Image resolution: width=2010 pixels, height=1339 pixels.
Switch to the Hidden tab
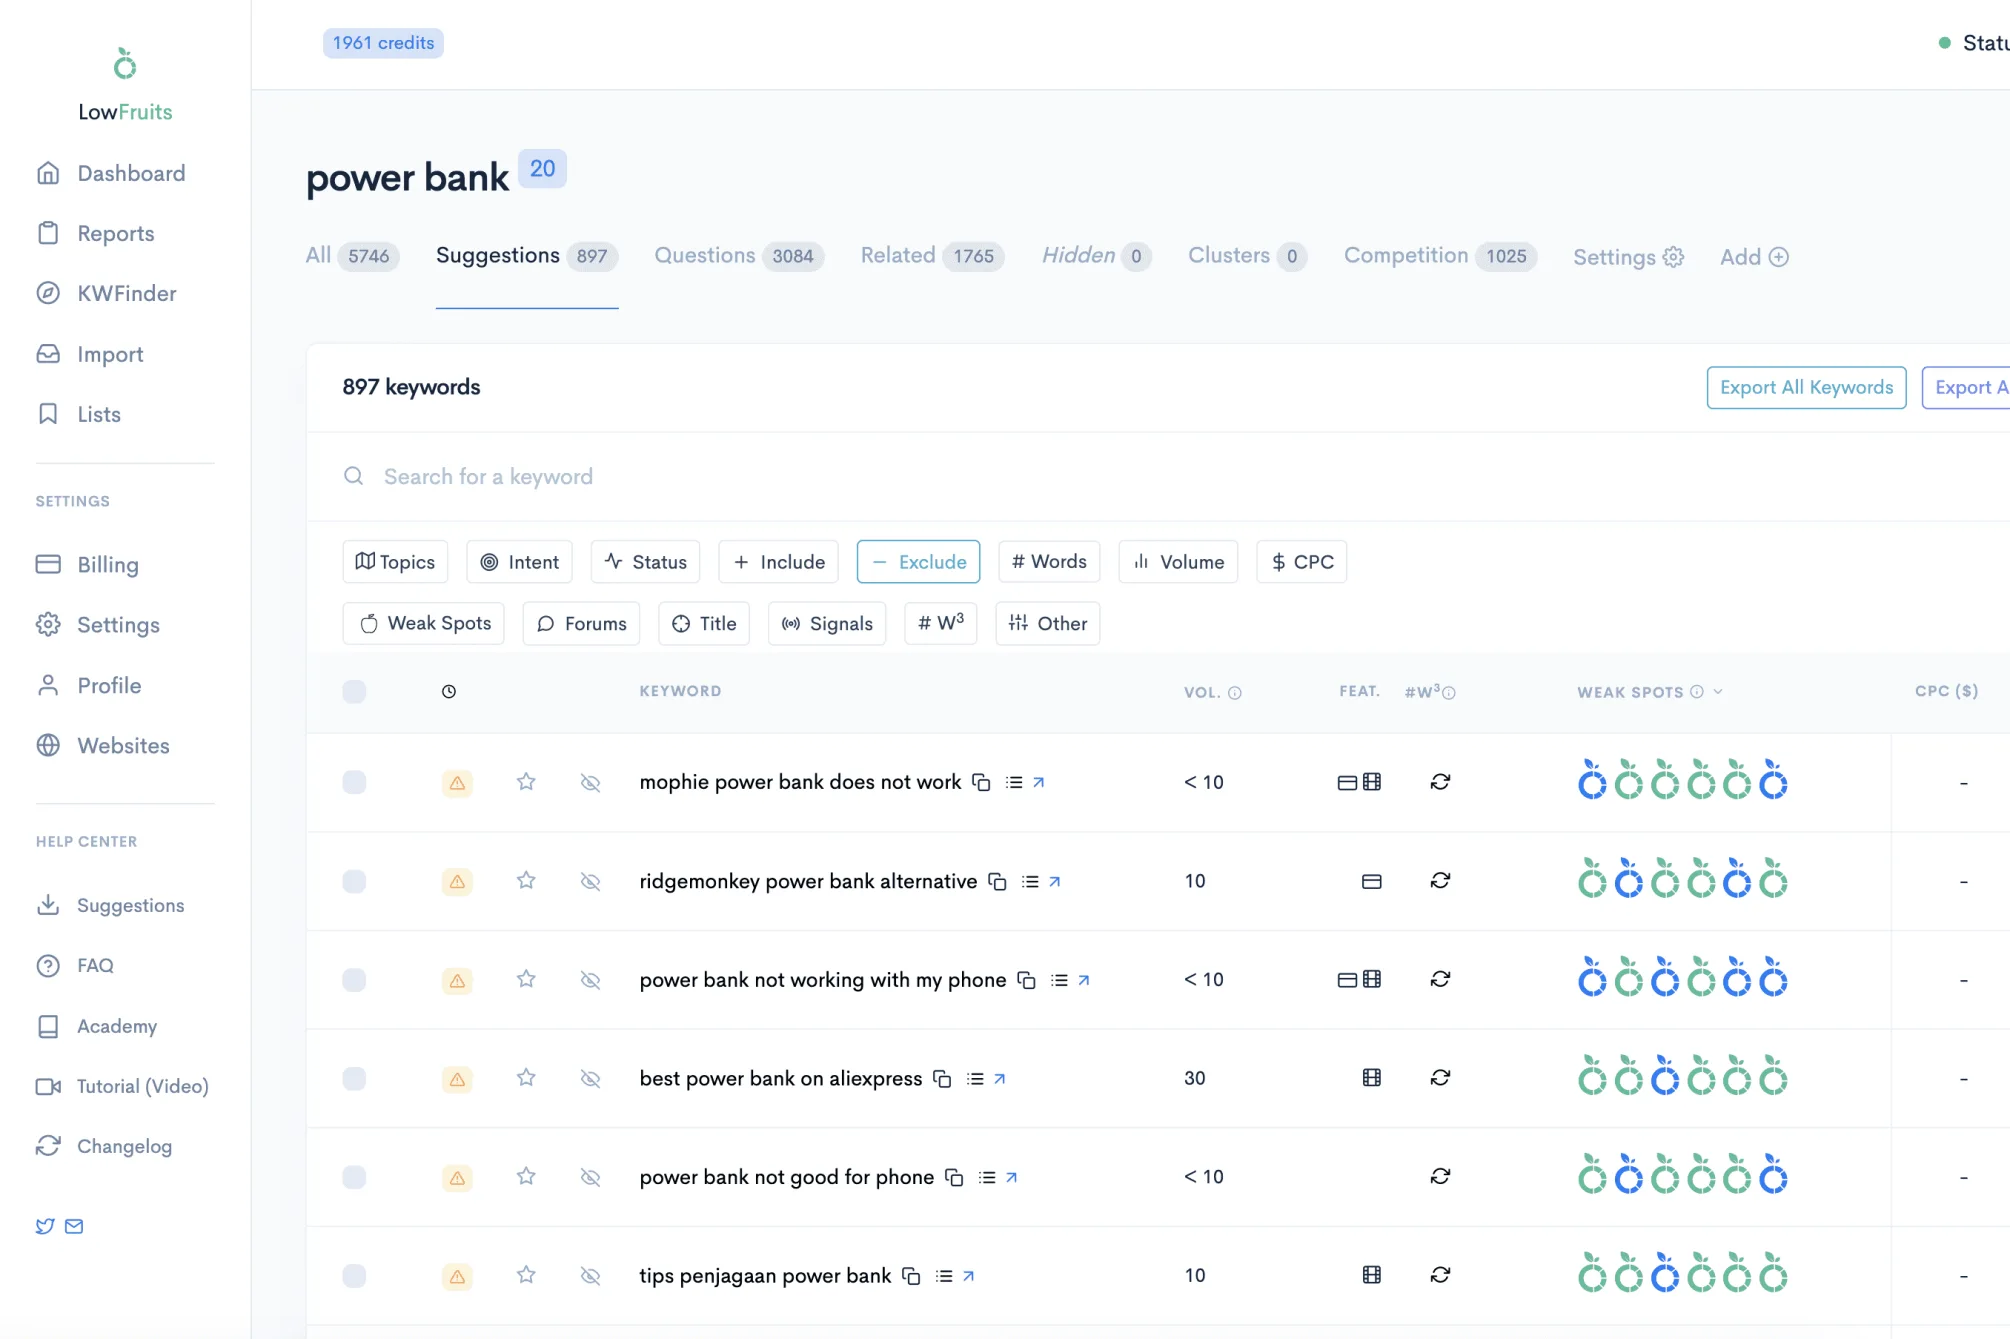pos(1096,256)
